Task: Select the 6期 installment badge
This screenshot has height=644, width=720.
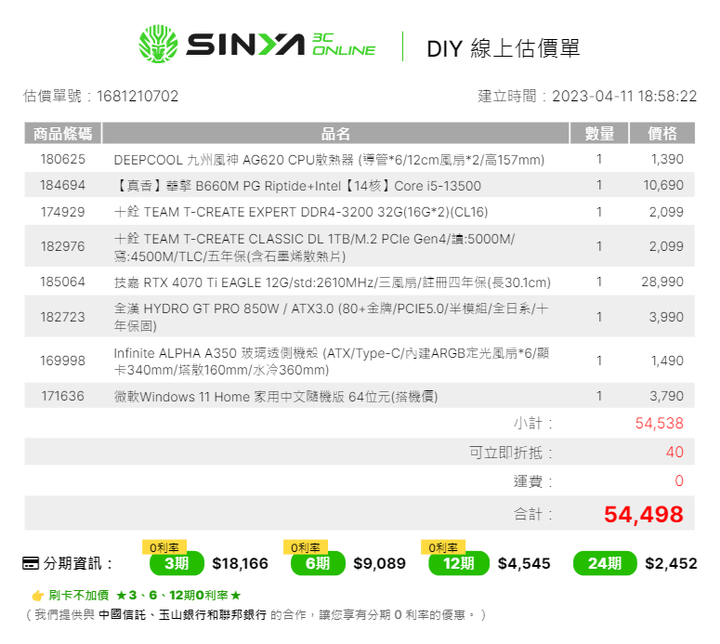Action: pyautogui.click(x=318, y=563)
